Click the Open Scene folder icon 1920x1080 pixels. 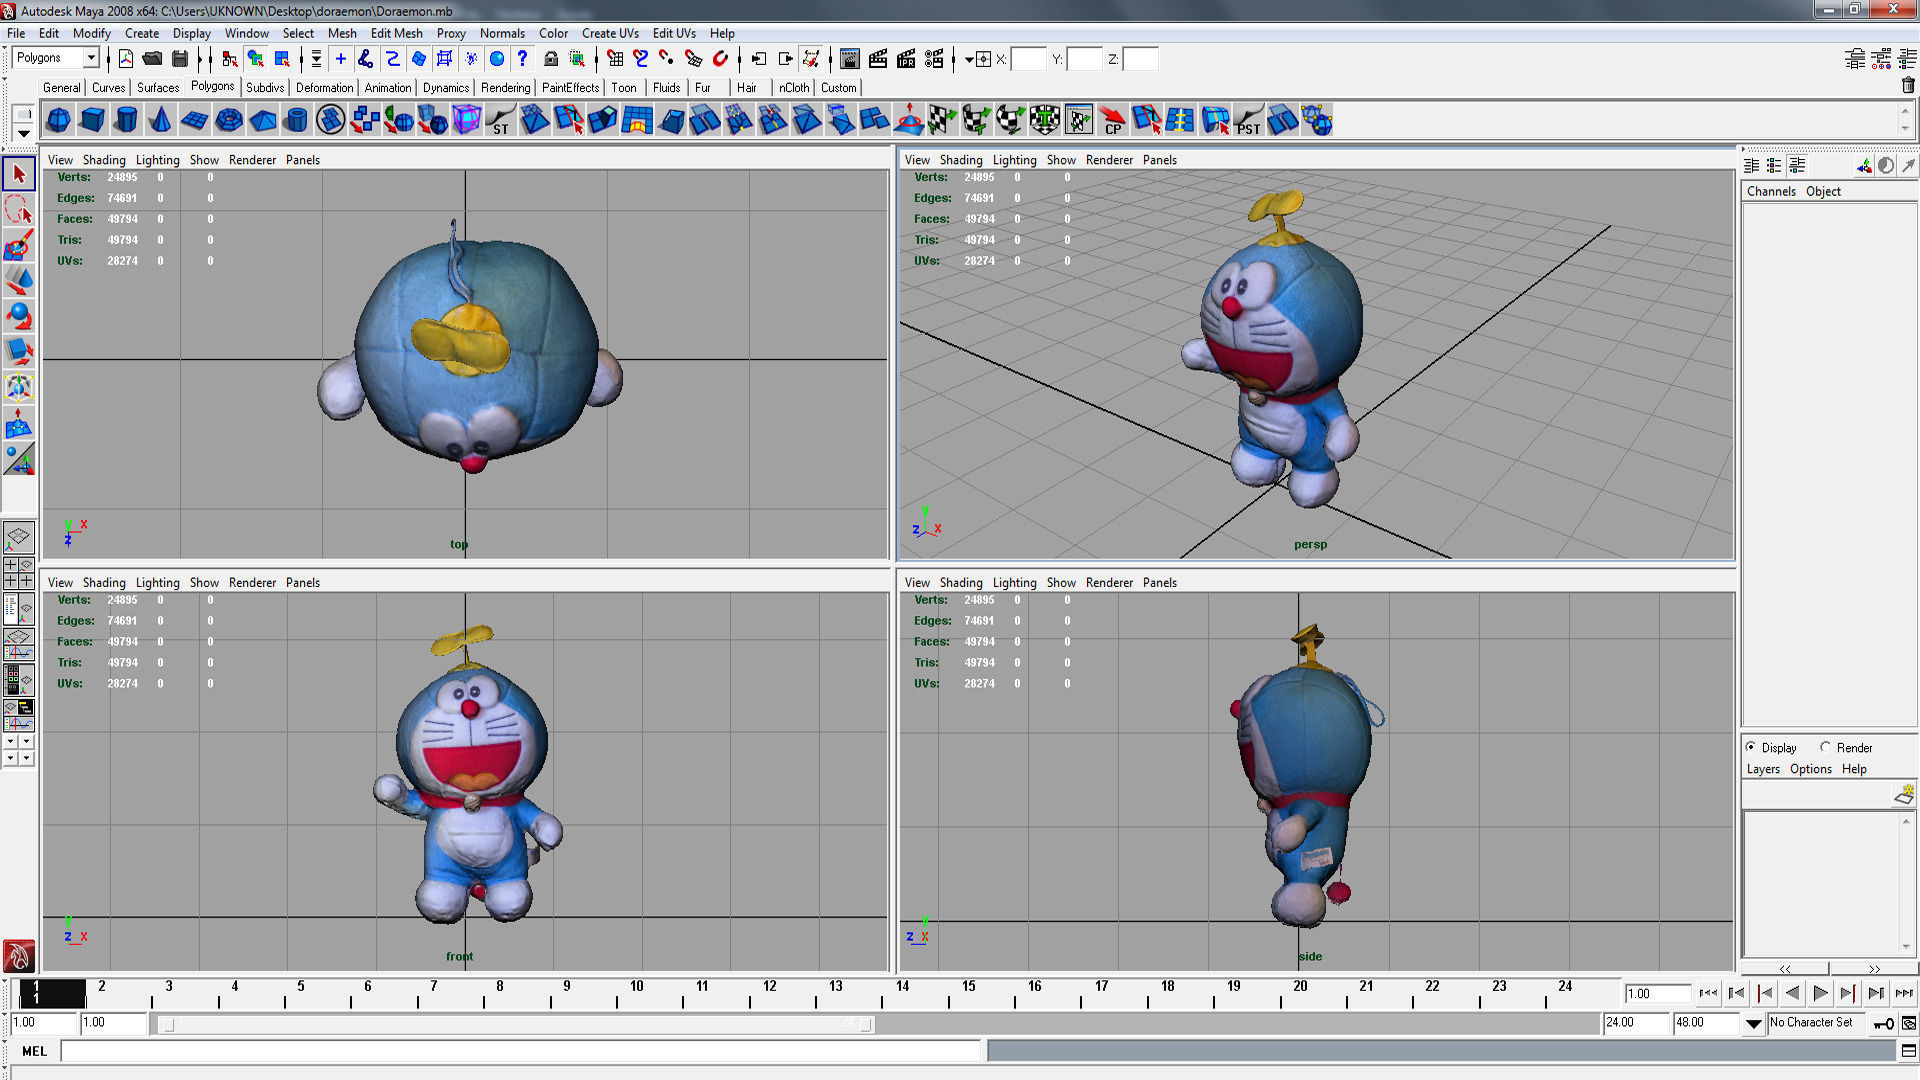point(152,59)
